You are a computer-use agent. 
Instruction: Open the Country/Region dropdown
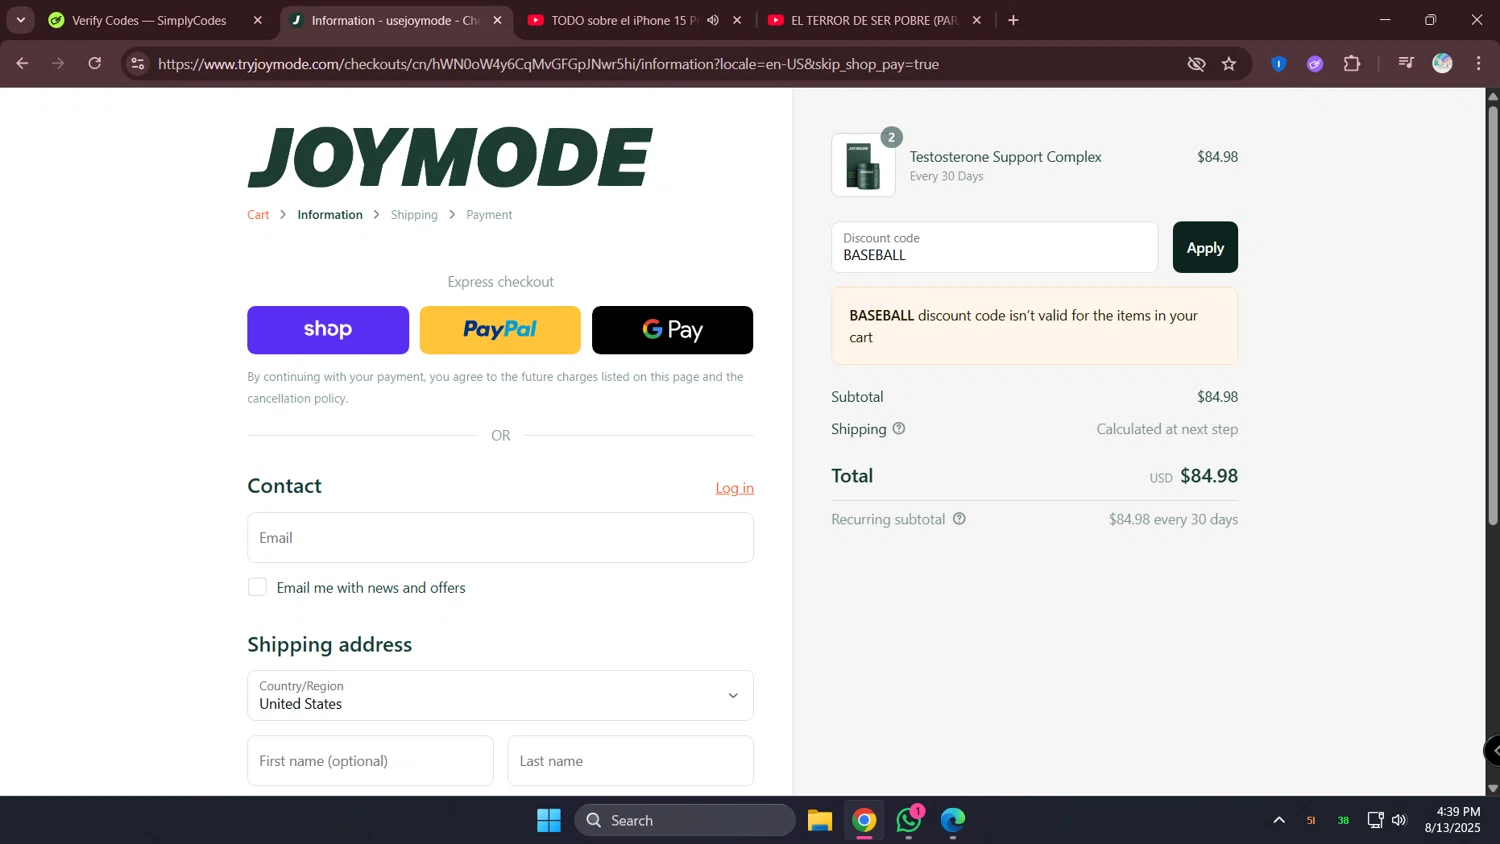[500, 696]
